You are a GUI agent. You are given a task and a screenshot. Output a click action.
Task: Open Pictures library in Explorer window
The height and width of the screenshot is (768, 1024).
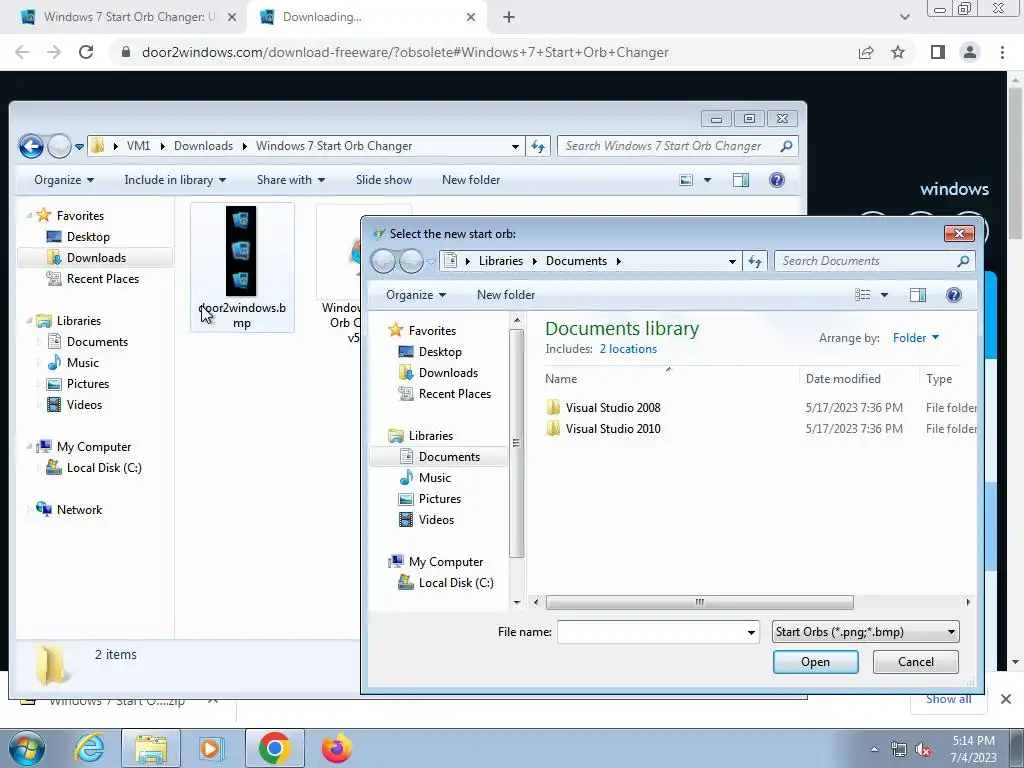pyautogui.click(x=88, y=384)
